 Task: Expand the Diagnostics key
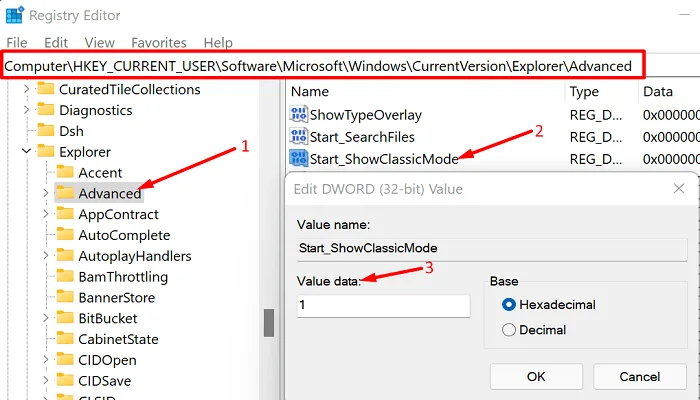pos(26,110)
